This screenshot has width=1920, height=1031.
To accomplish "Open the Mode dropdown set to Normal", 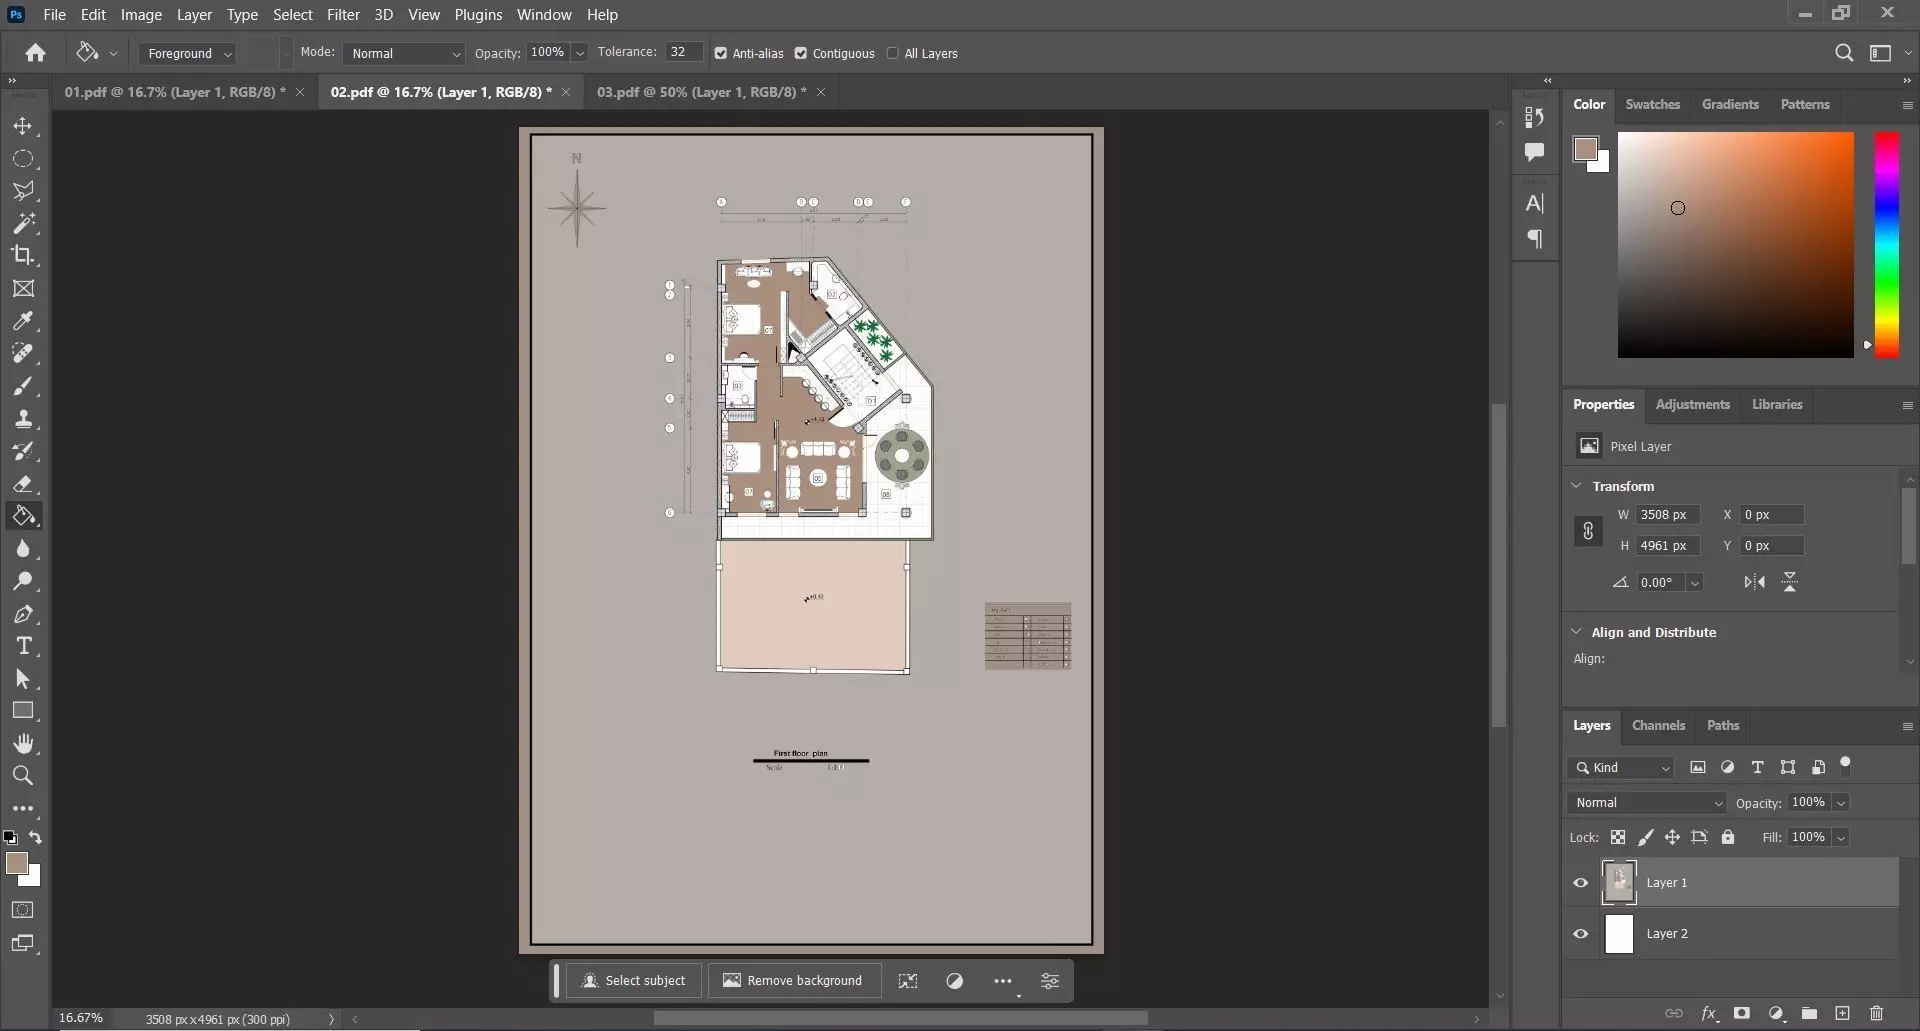I will pos(404,54).
